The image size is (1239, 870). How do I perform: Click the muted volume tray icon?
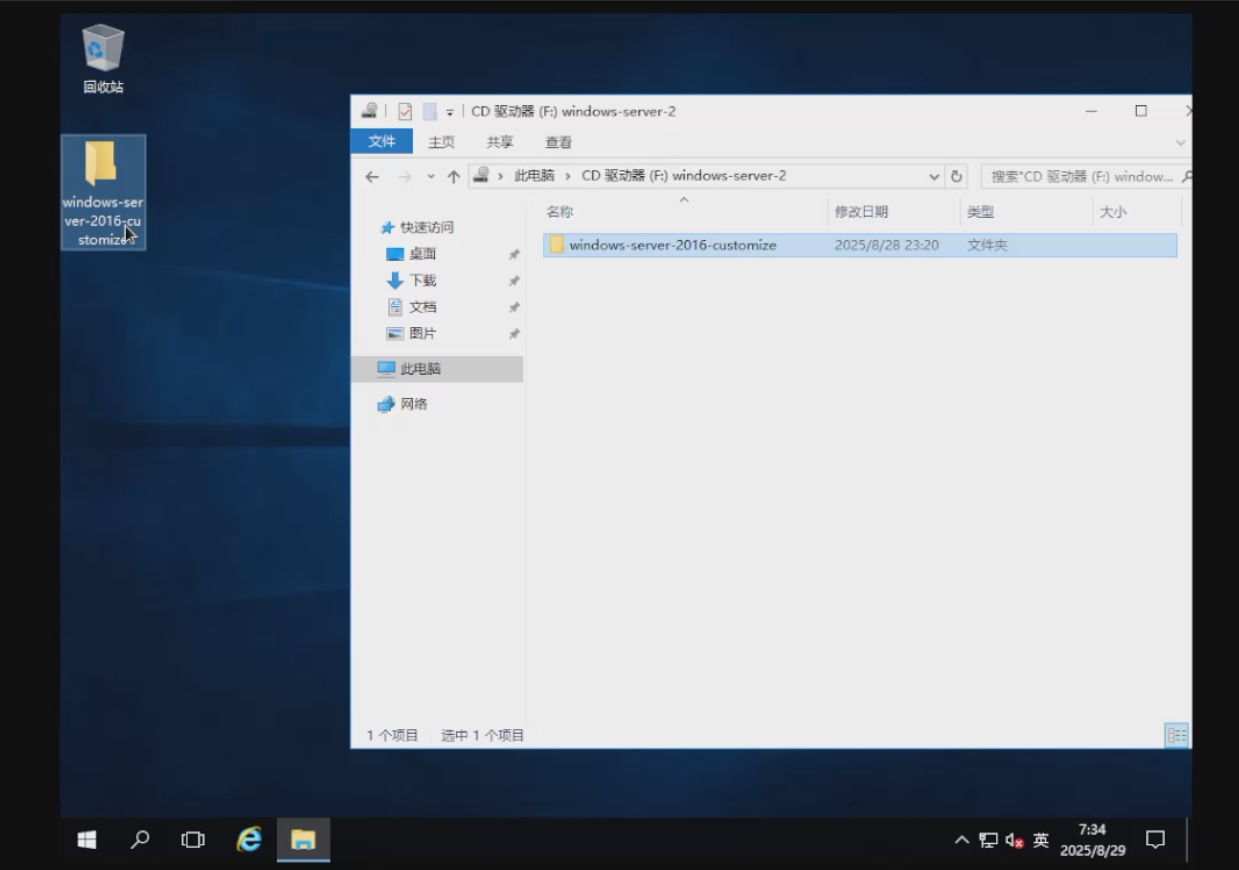click(x=1014, y=840)
